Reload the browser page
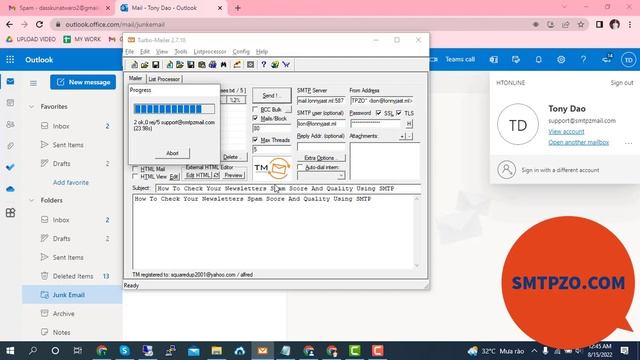The image size is (640, 360). tap(39, 24)
